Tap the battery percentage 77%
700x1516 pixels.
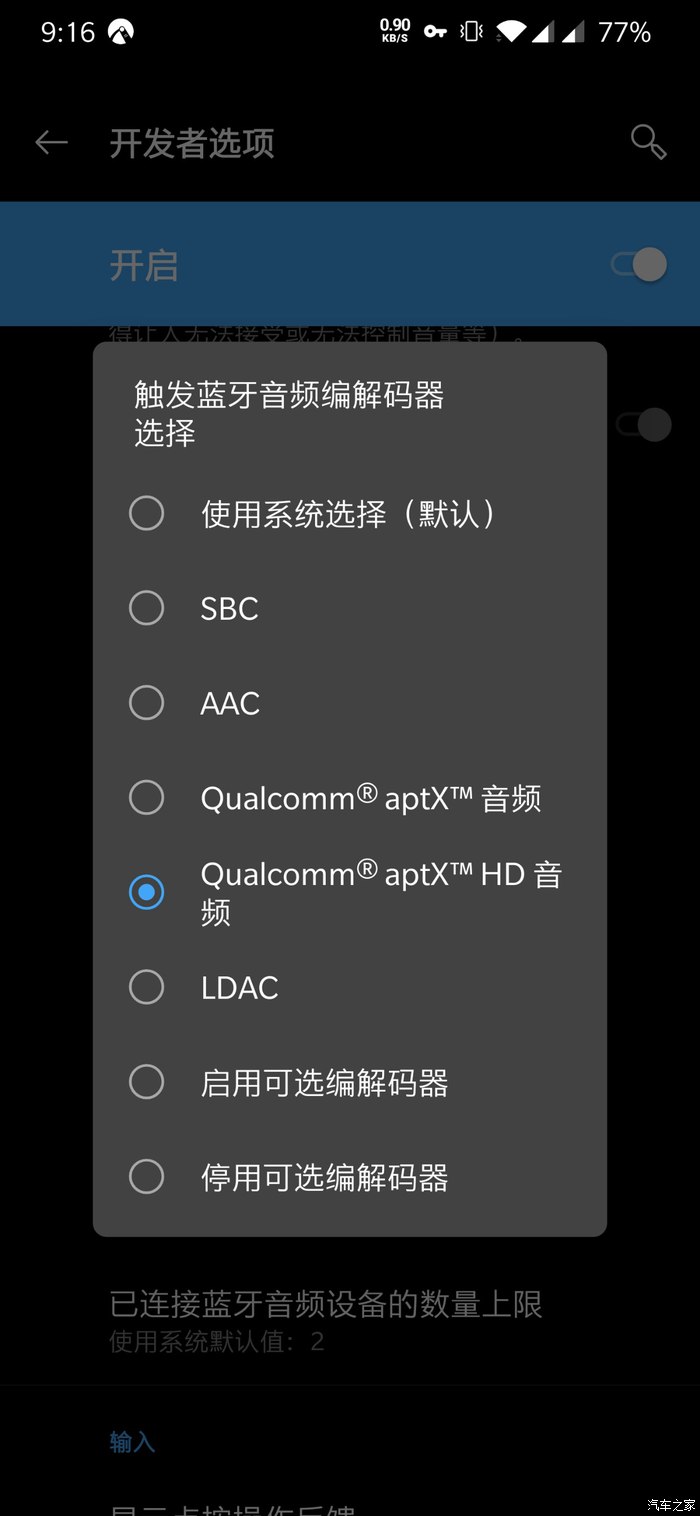[625, 32]
